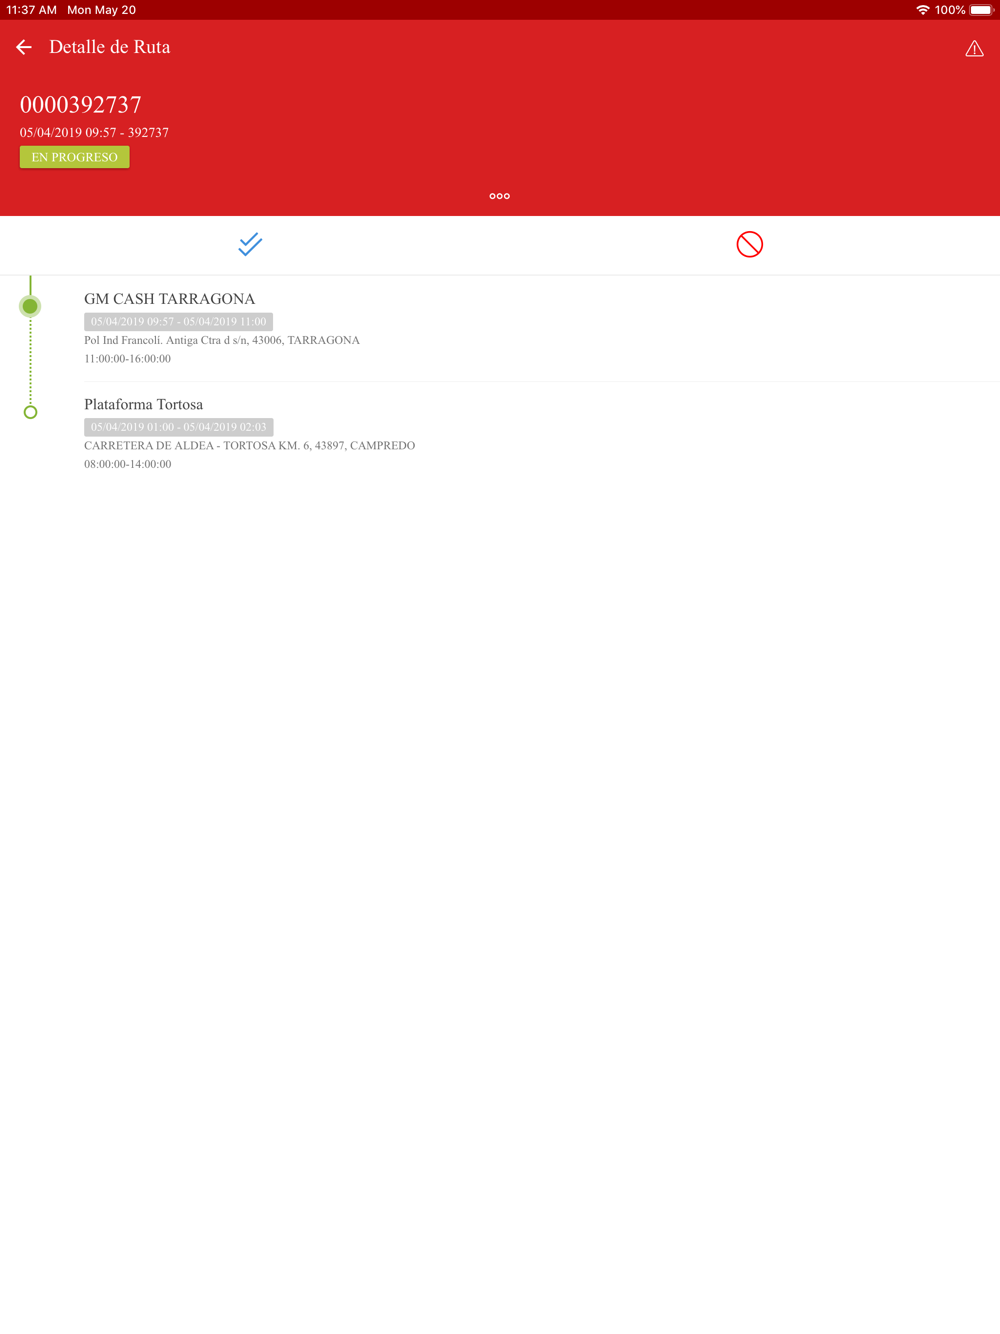Viewport: 1000px width, 1334px height.
Task: Select the filled green GM CASH stop marker
Action: coord(30,306)
